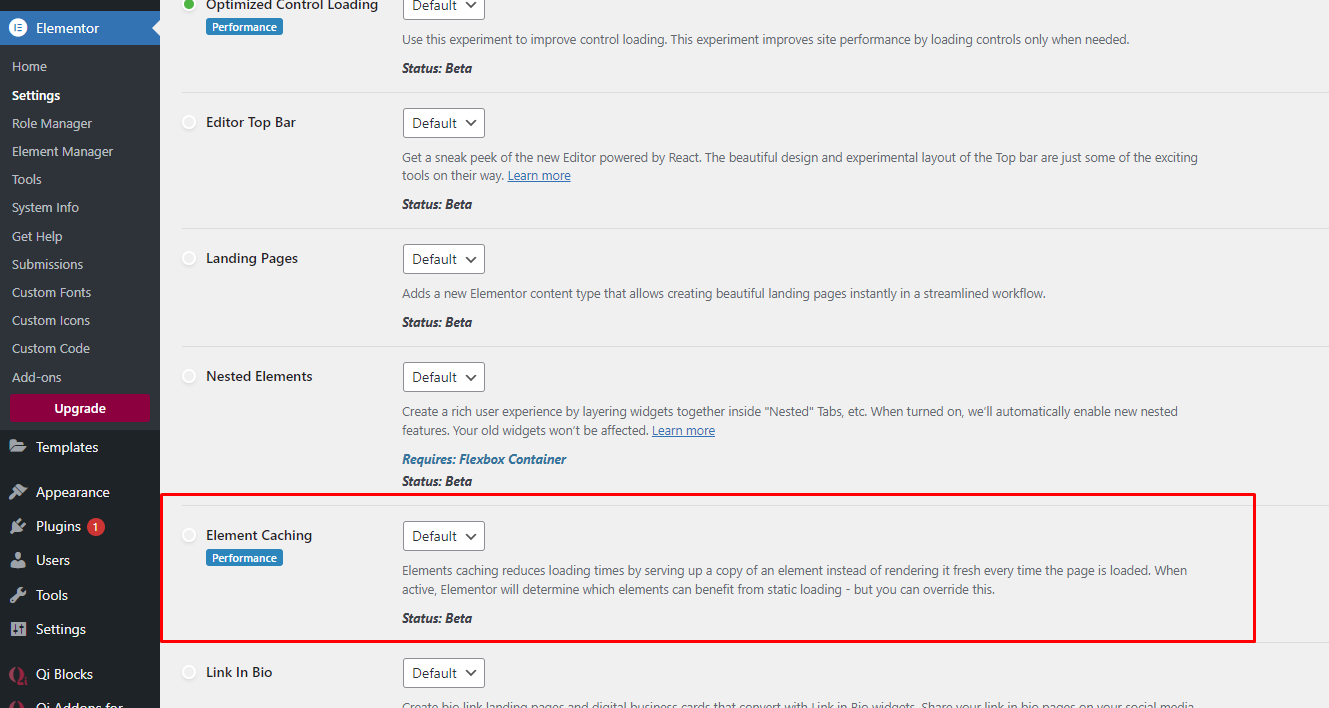Click the Appearance paintbrush icon

(18, 492)
